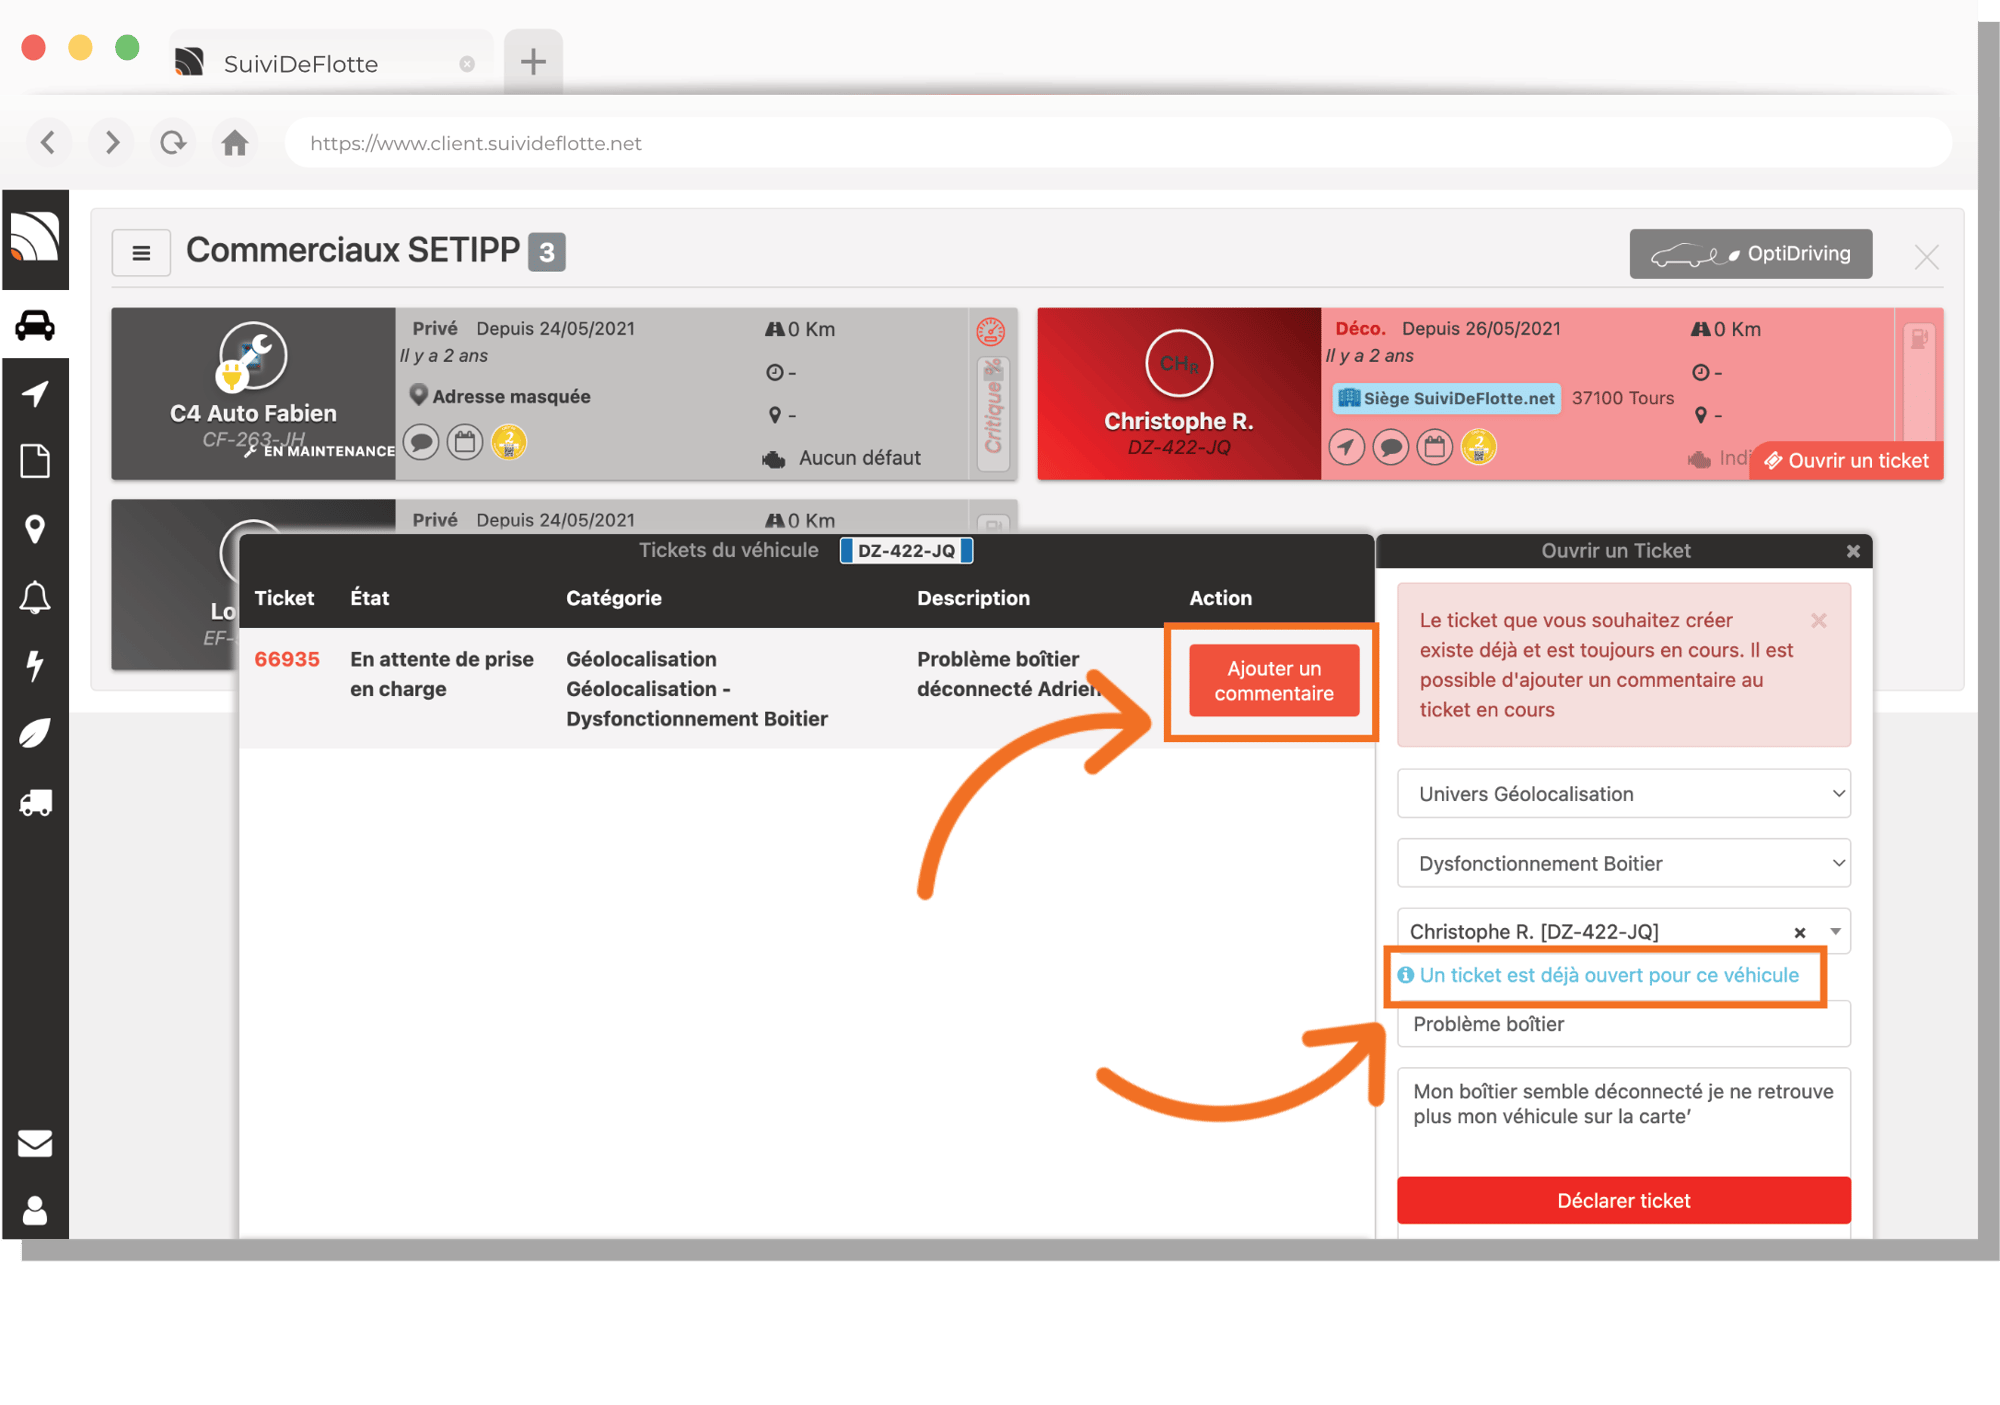Dismiss the red existing-ticket warning

[x=1819, y=621]
